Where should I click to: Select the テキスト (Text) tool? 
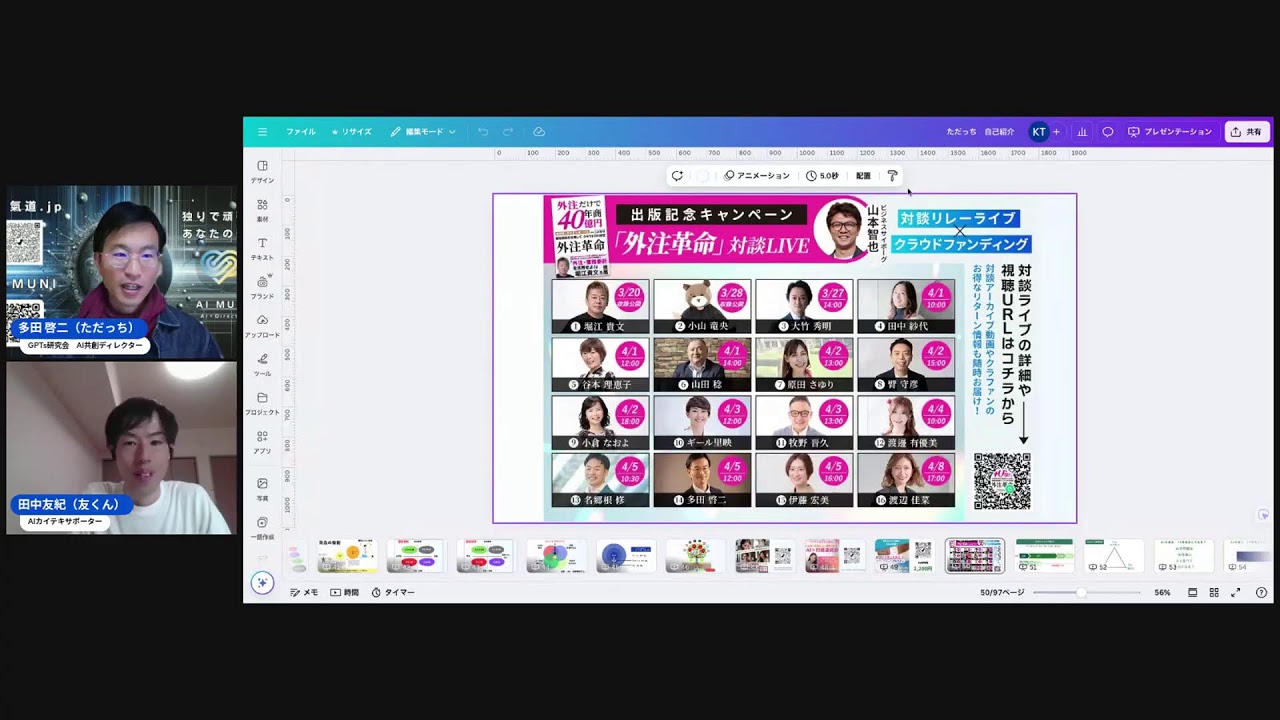[x=262, y=248]
